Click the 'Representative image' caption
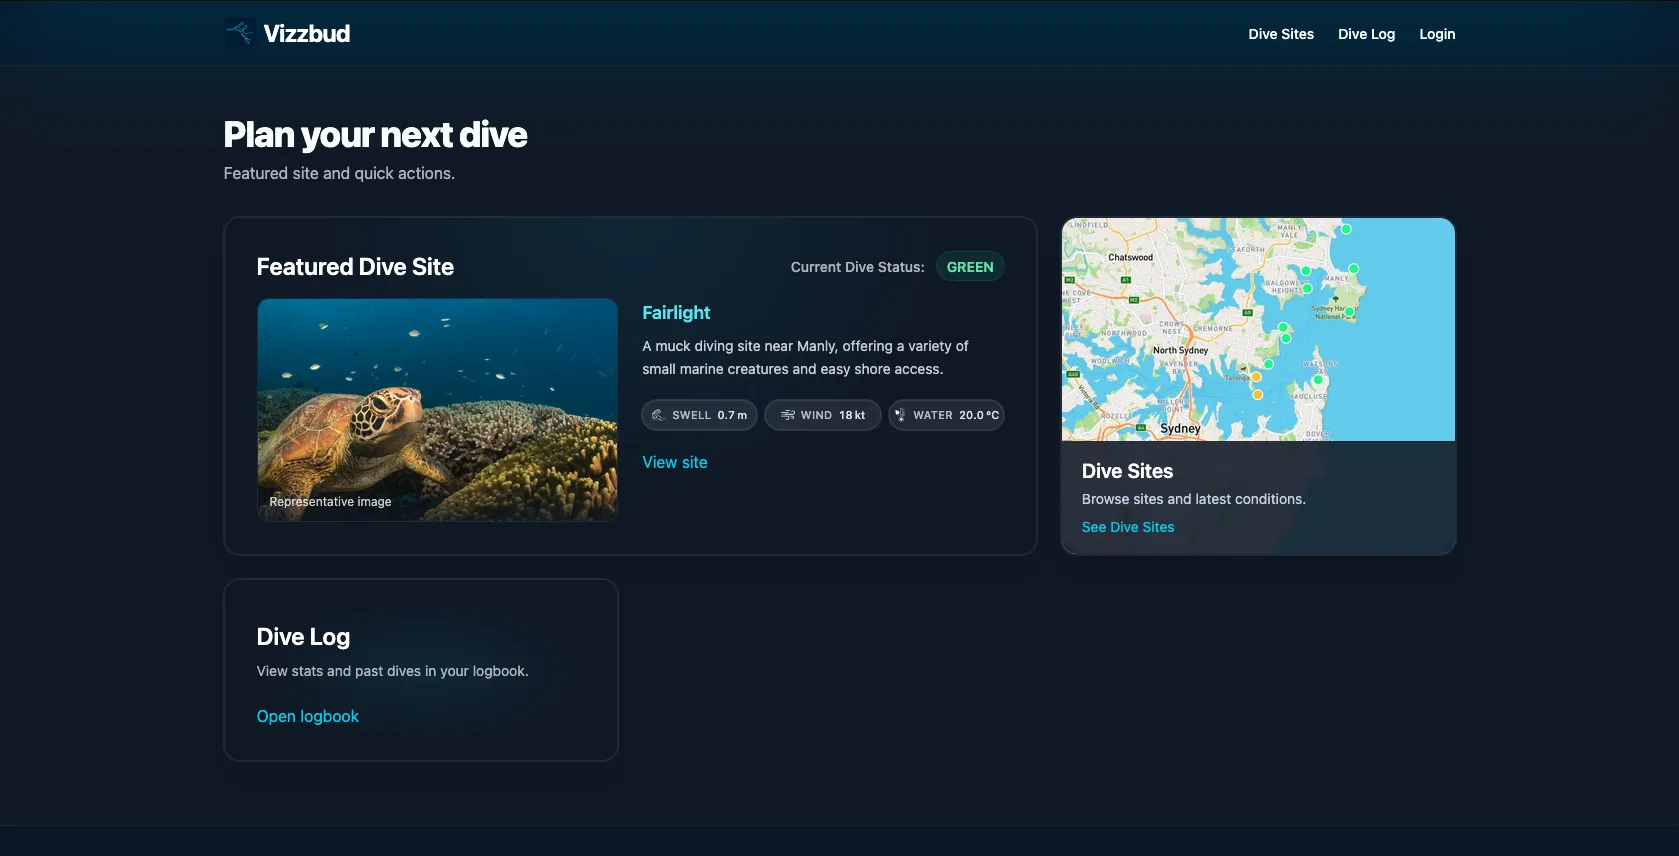Image resolution: width=1679 pixels, height=856 pixels. pyautogui.click(x=330, y=502)
